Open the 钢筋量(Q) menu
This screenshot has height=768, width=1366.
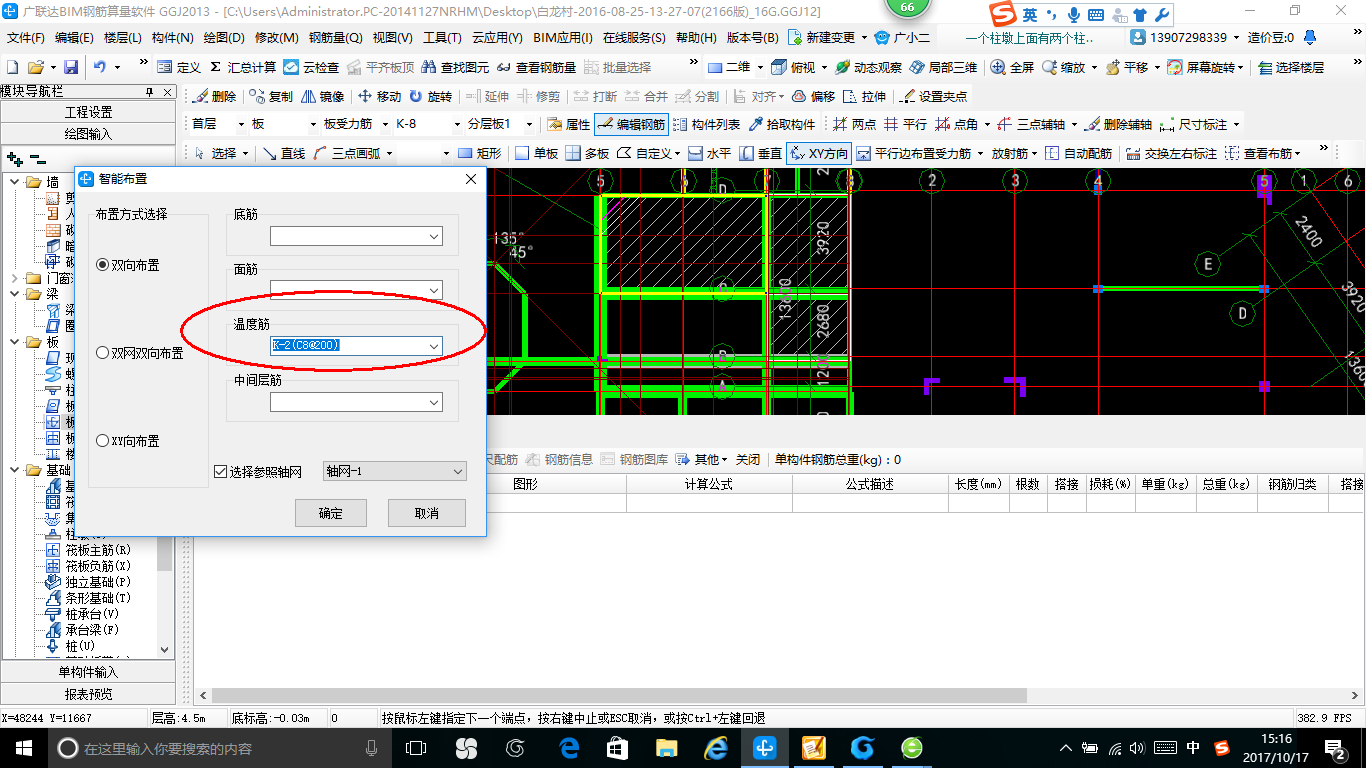pos(335,38)
